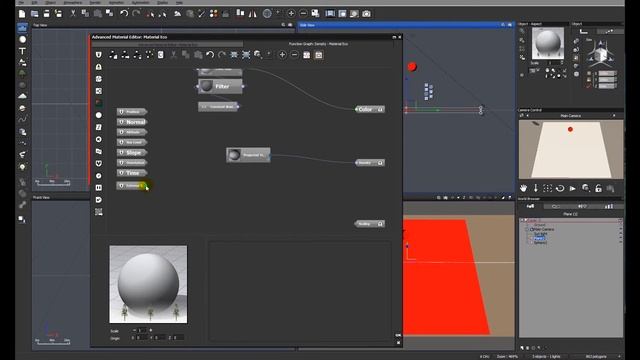Viewport: 640px width, 360px height.
Task: Click the camera zoom magnifier icon
Action: pos(586,188)
